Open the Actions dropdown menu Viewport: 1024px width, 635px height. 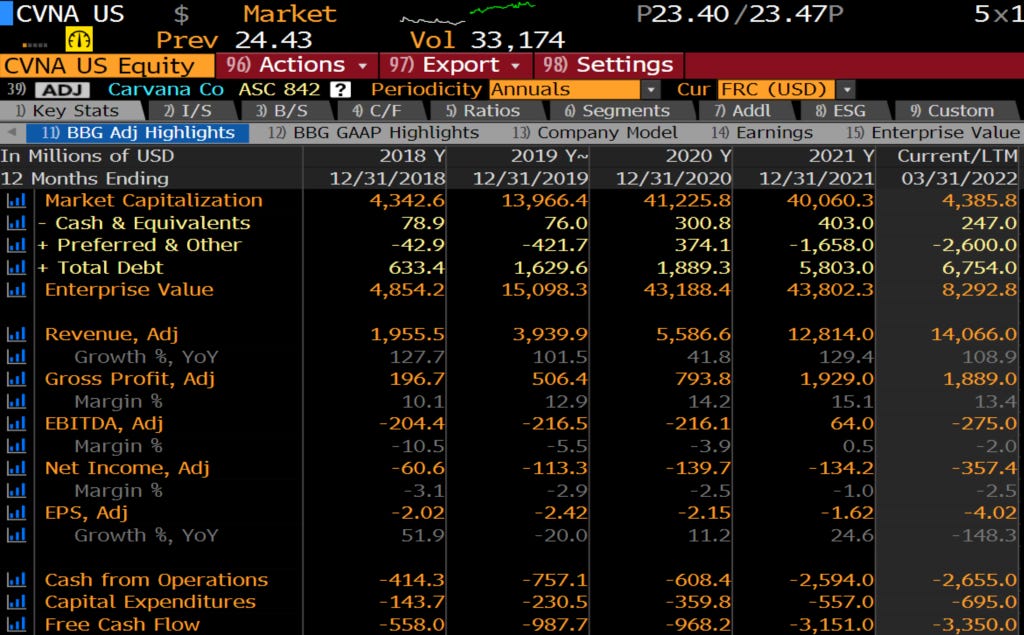(x=297, y=65)
